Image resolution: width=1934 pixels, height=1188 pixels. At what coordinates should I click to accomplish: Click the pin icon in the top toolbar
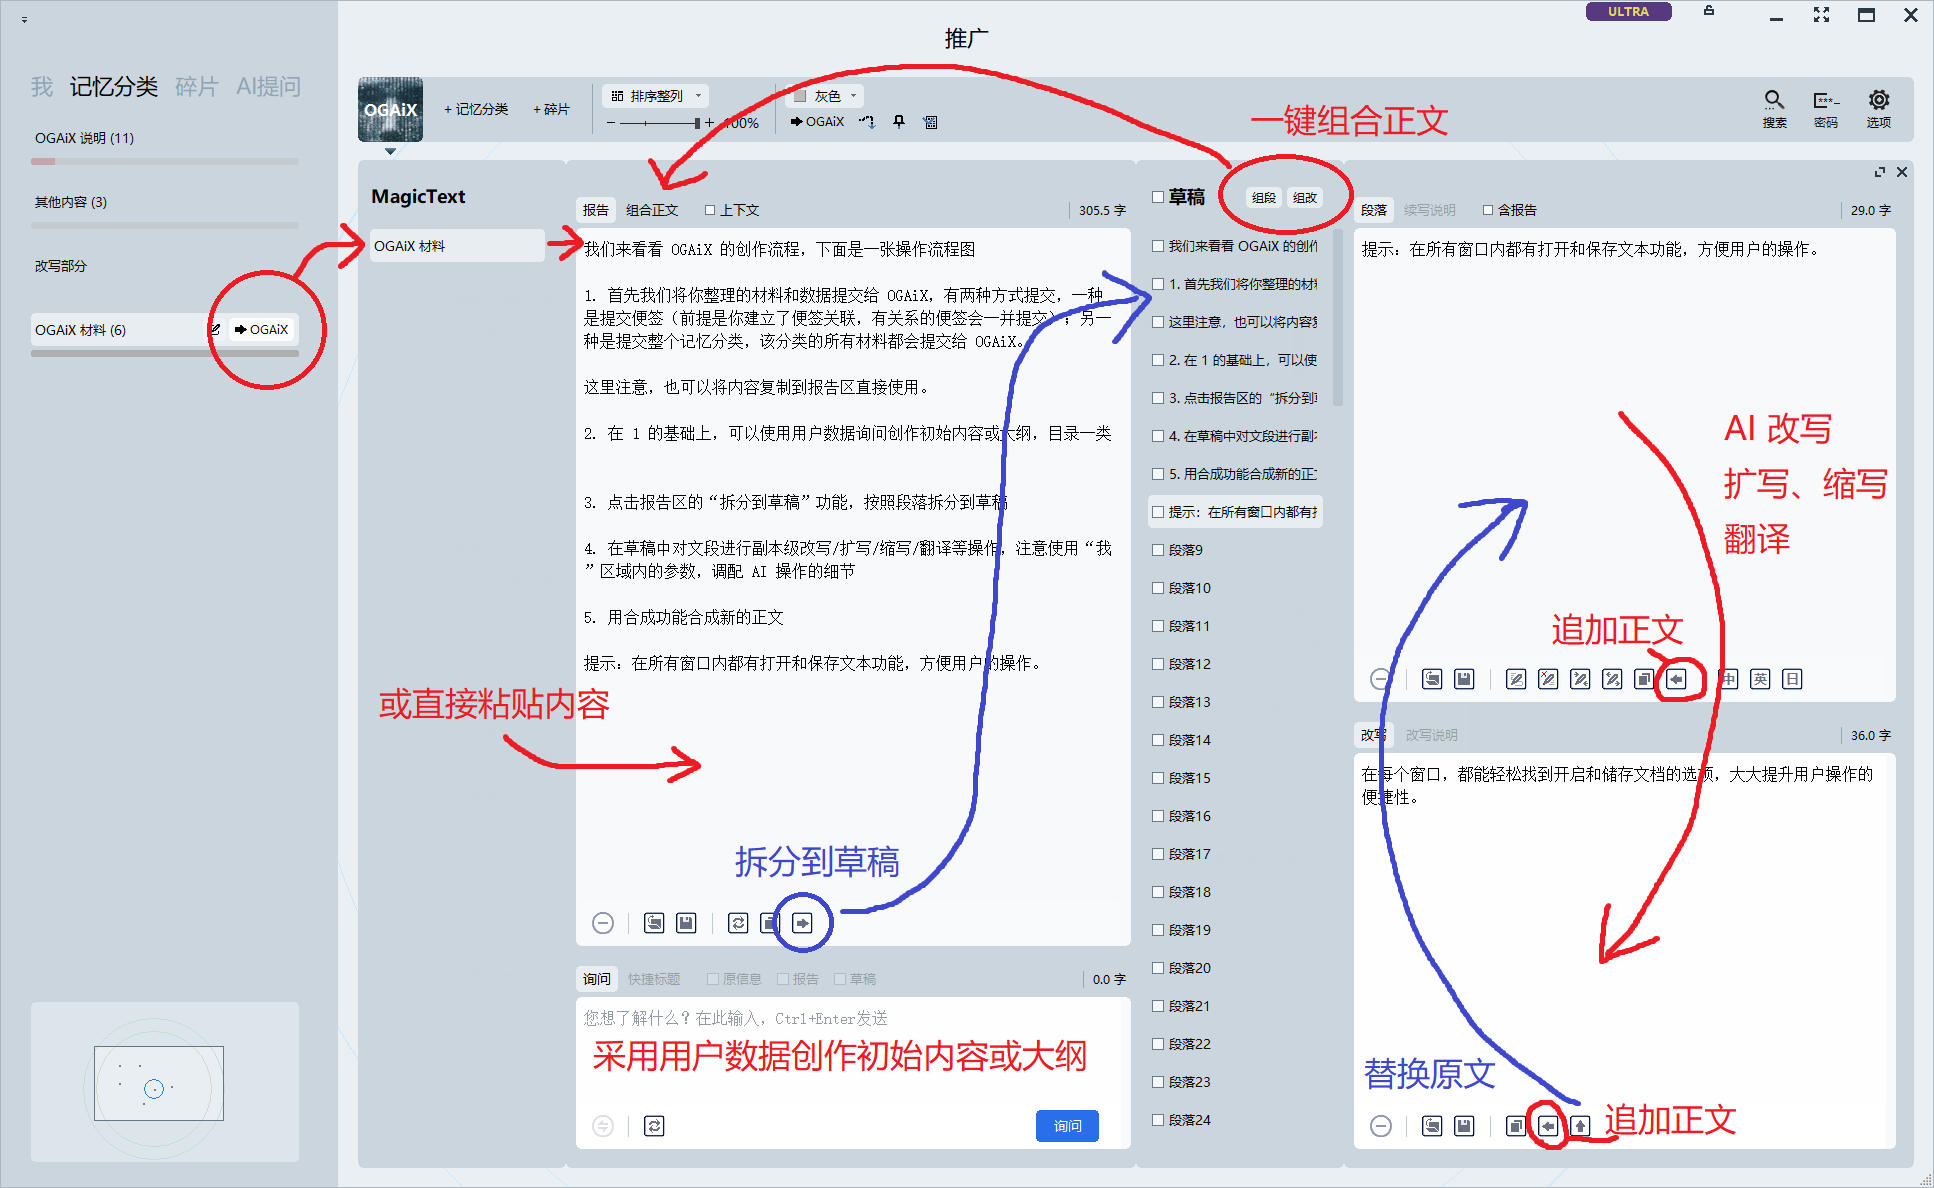pos(899,122)
